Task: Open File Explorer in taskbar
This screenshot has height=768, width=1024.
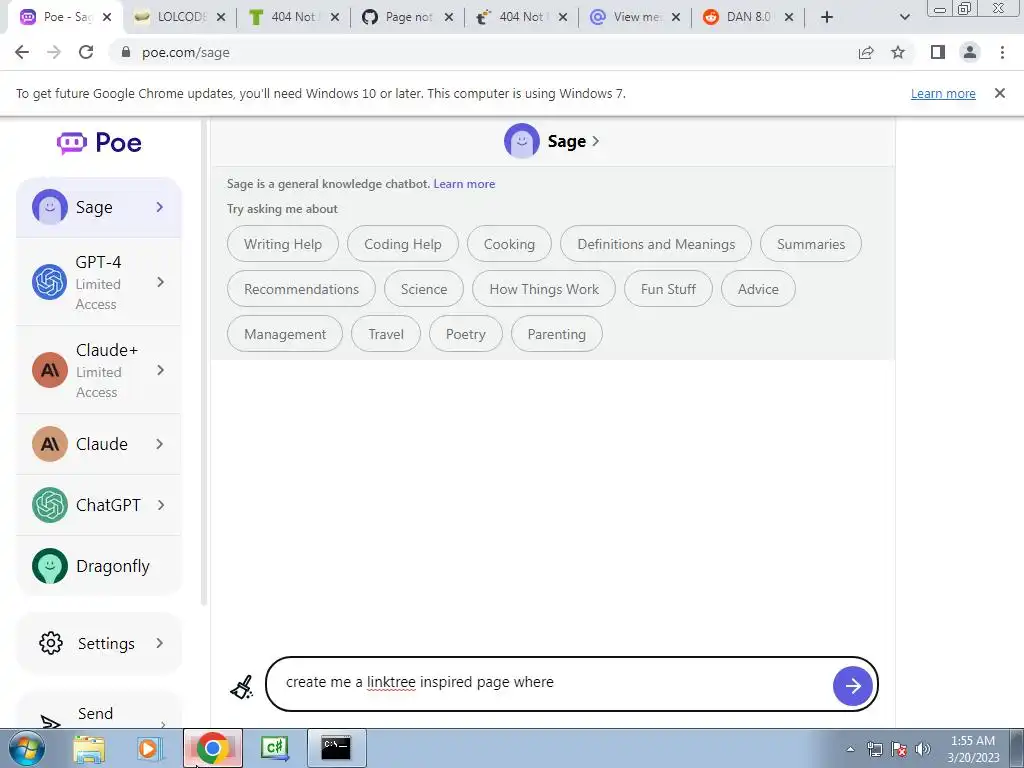Action: pos(89,748)
